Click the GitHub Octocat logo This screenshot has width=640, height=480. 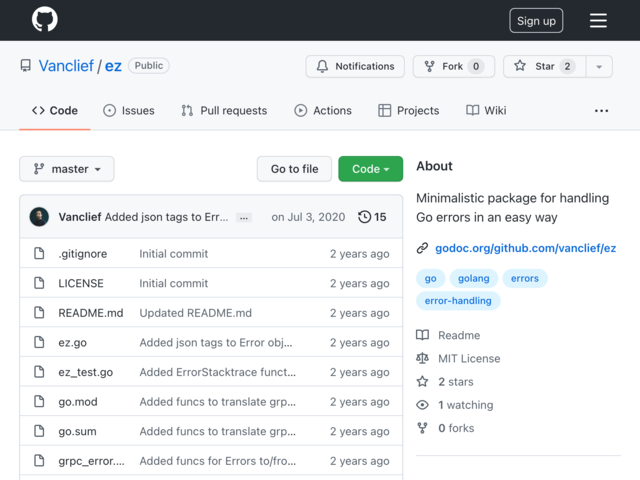[45, 20]
